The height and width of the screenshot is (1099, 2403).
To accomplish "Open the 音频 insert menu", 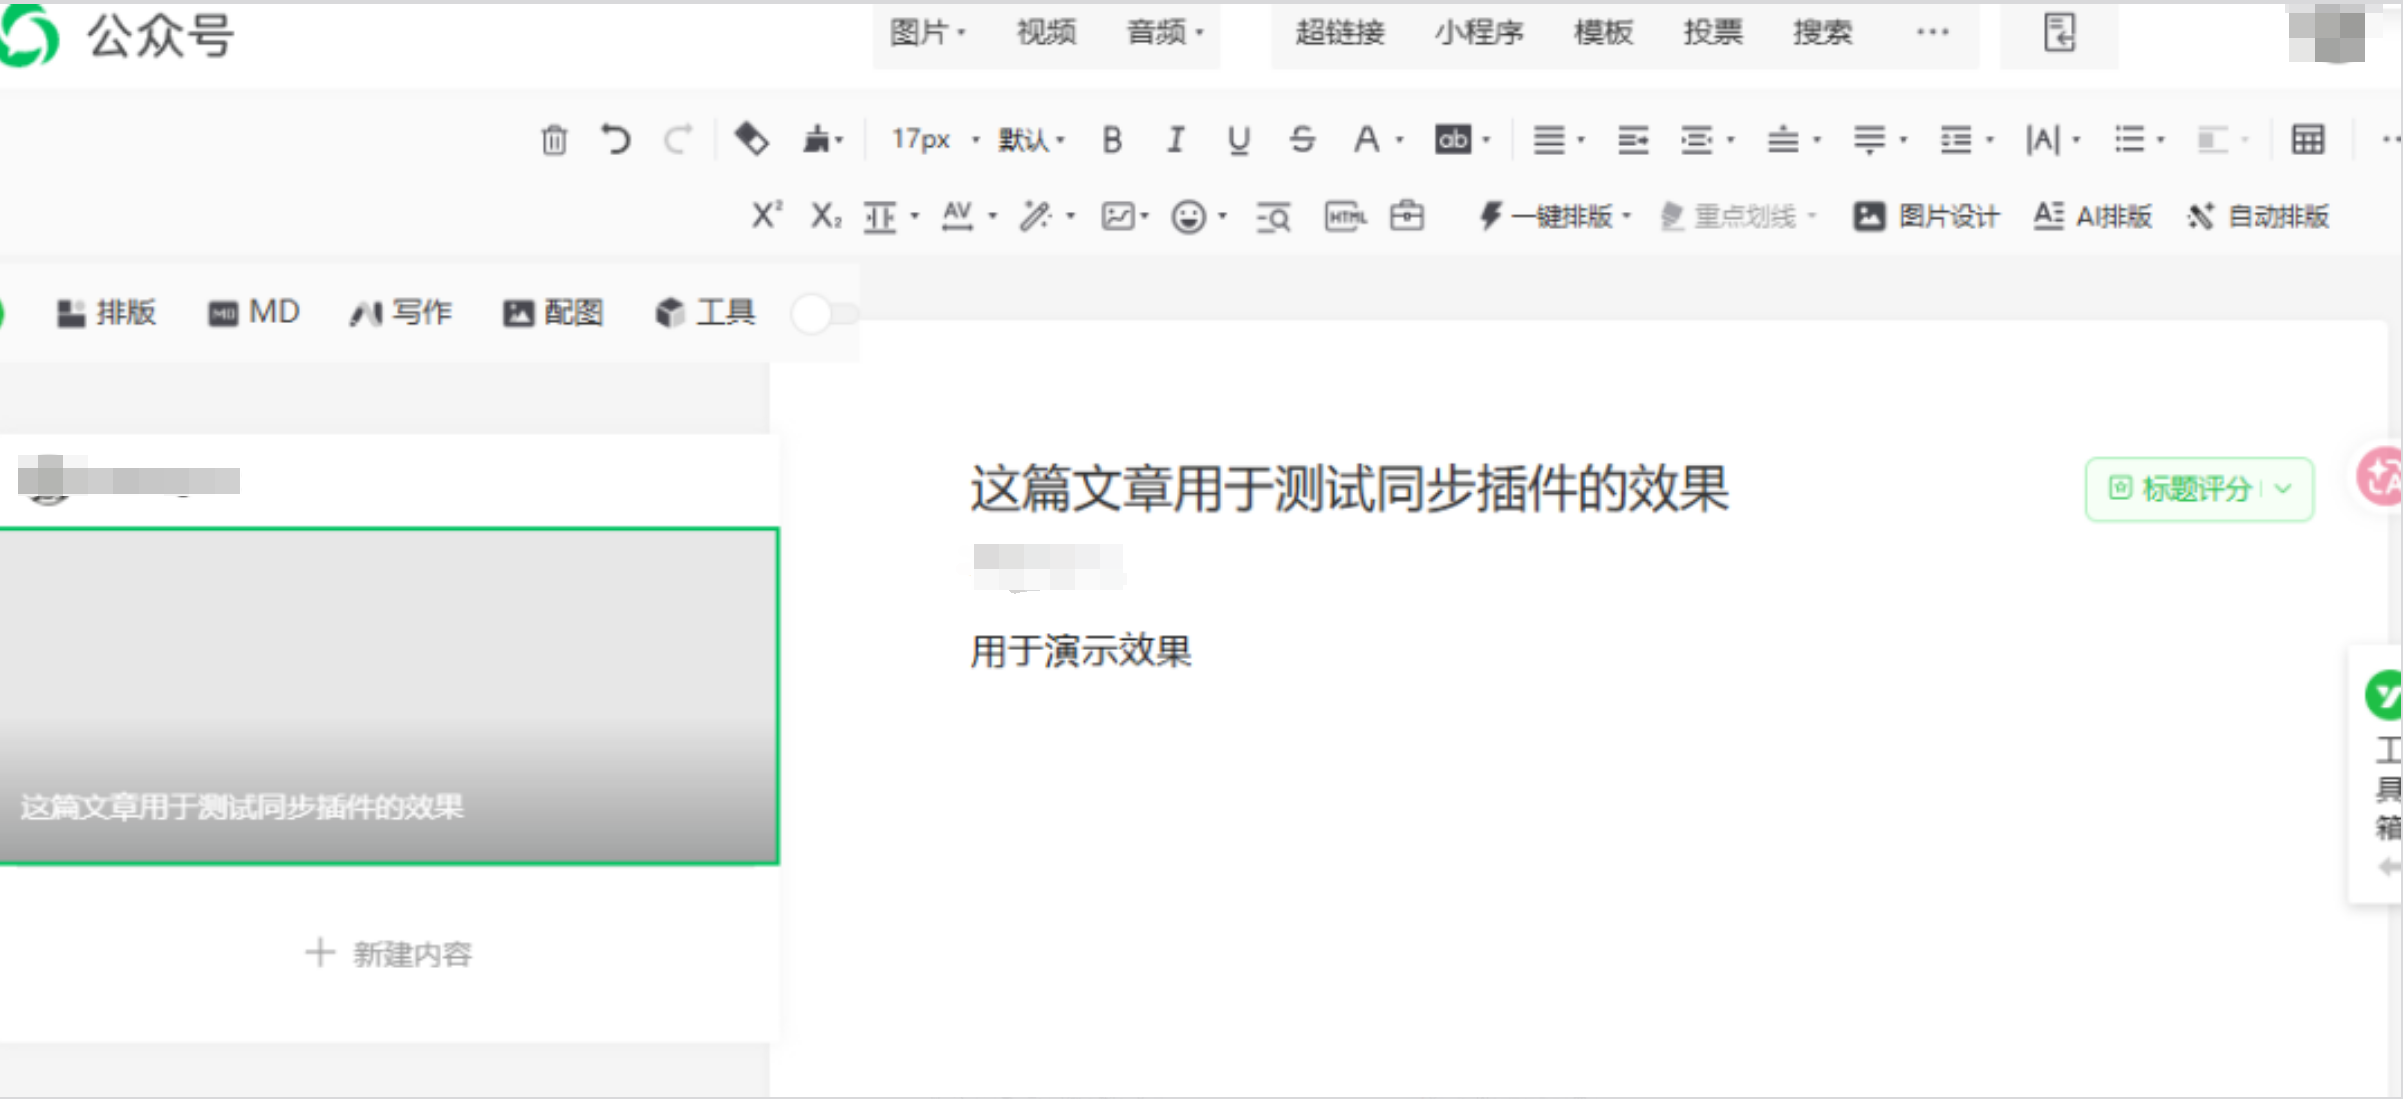I will (x=1165, y=33).
